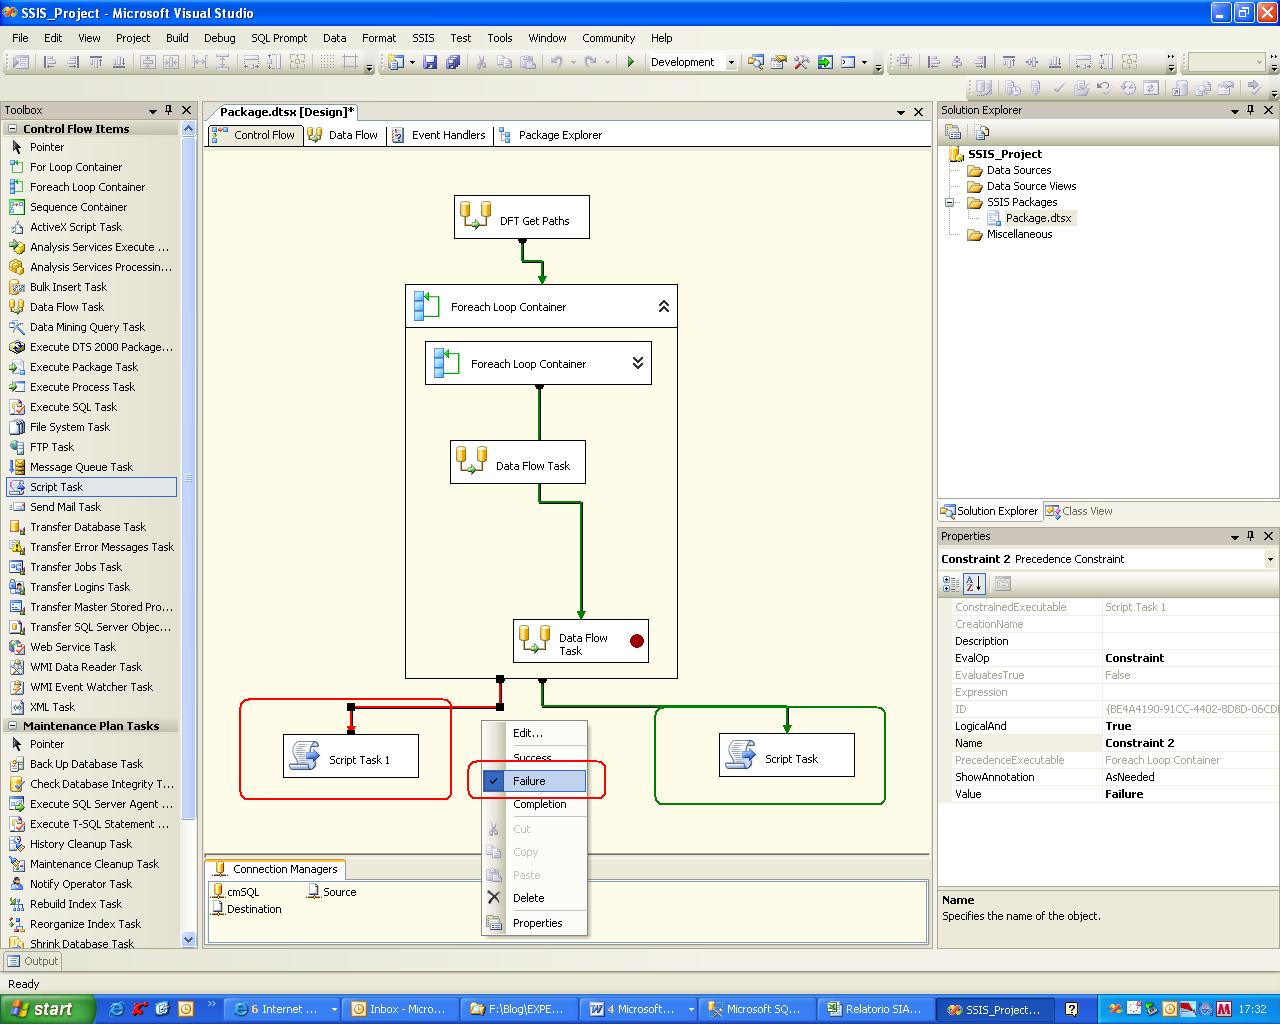
Task: Open the Constraint 2 object dropdown
Action: click(1270, 559)
